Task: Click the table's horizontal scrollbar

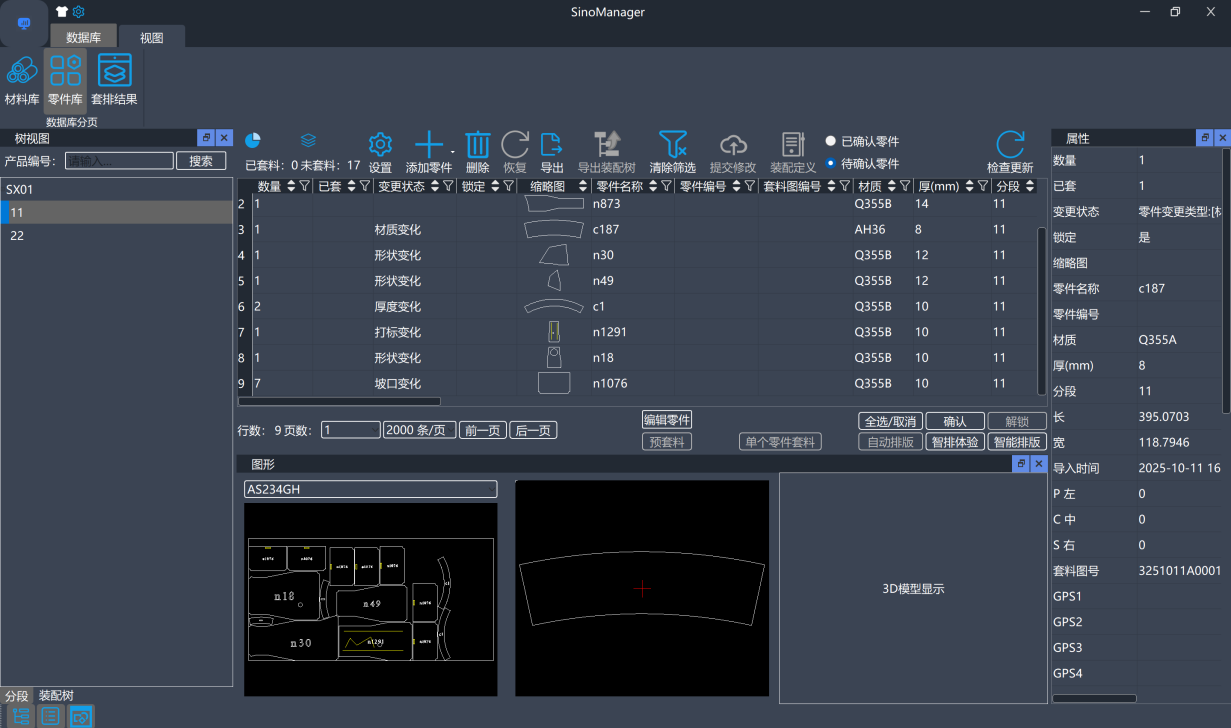Action: point(338,401)
